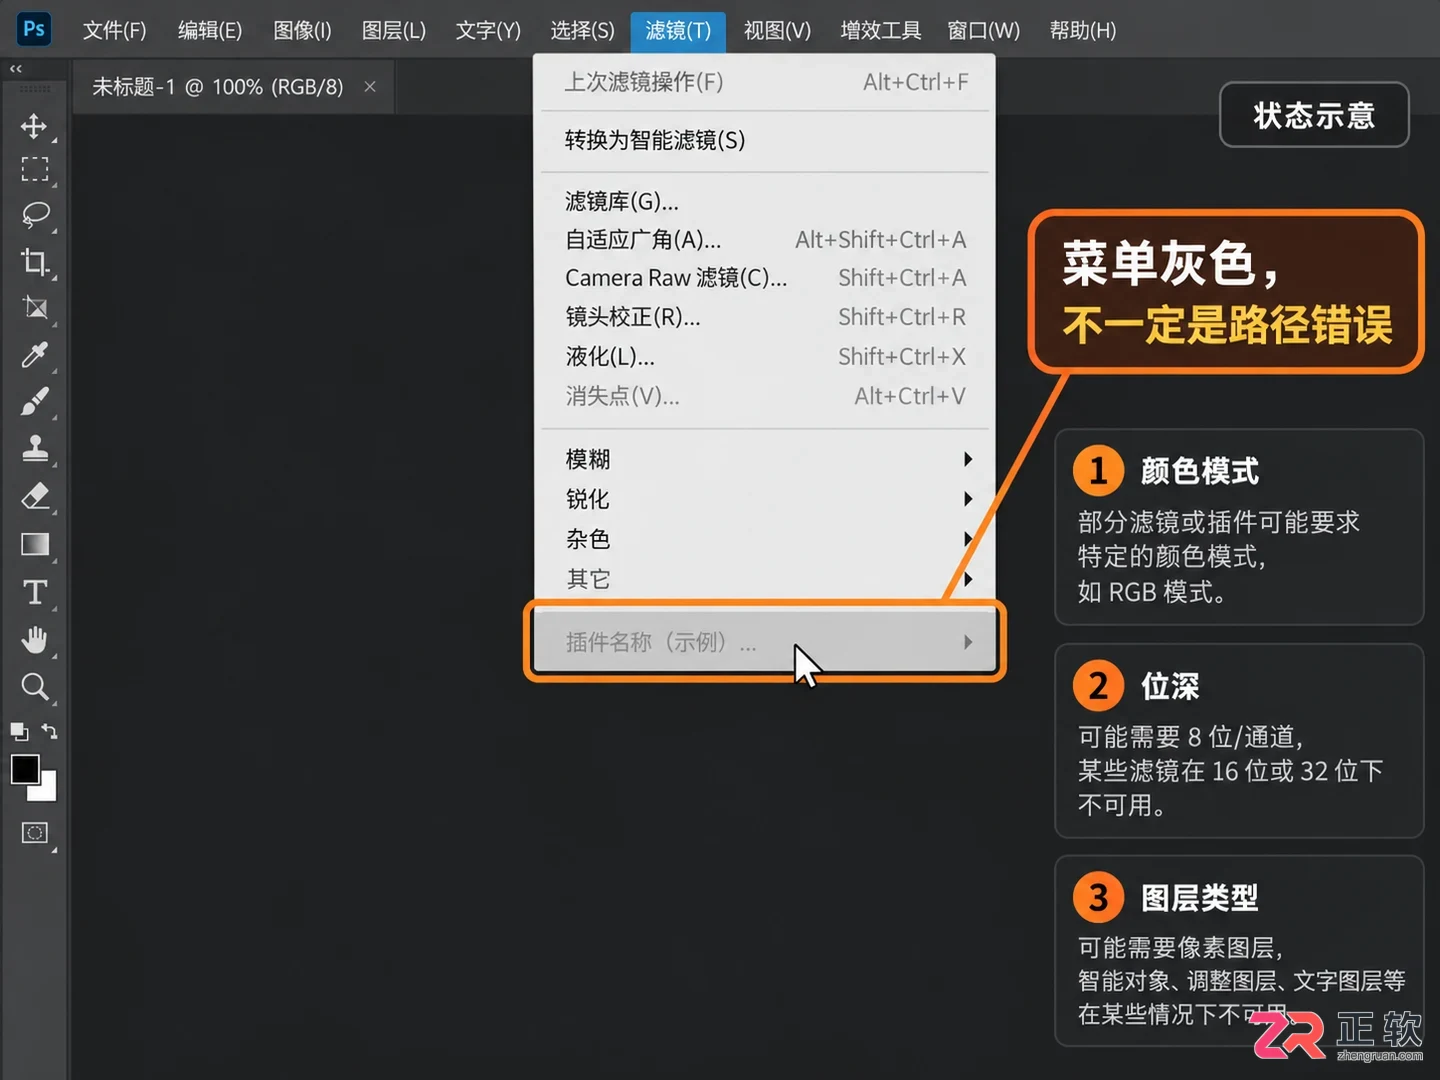
Task: Select the Move tool
Action: tap(34, 126)
